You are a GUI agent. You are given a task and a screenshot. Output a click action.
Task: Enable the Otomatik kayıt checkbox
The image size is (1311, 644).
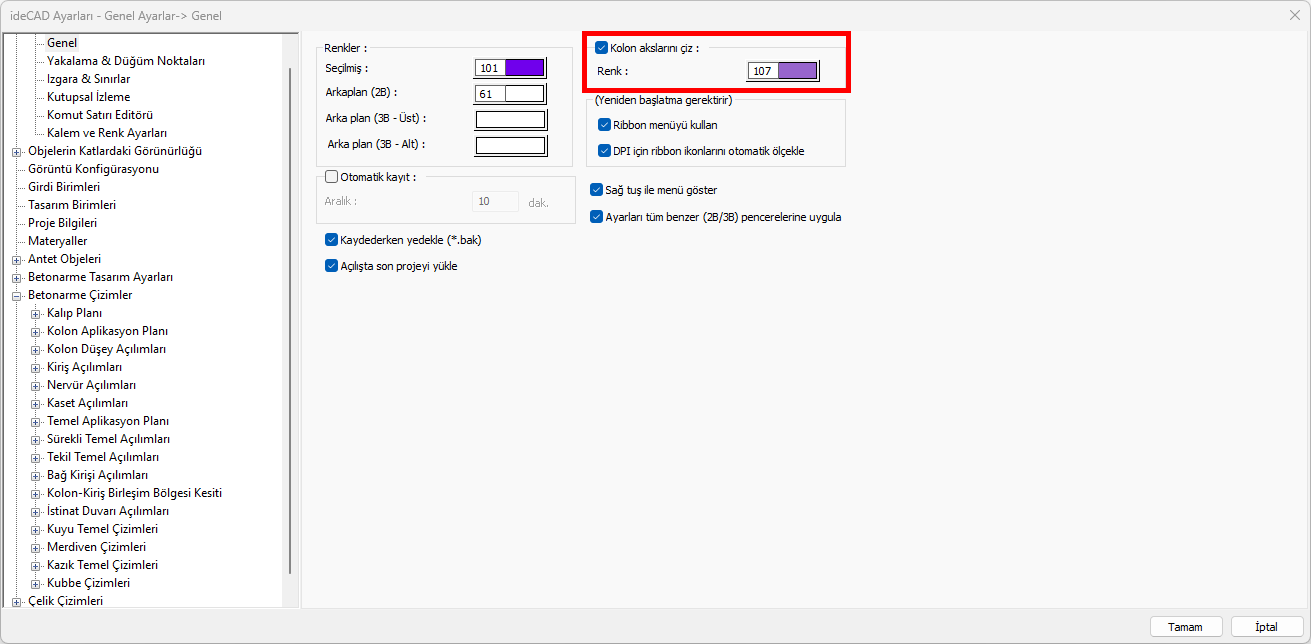(x=332, y=177)
